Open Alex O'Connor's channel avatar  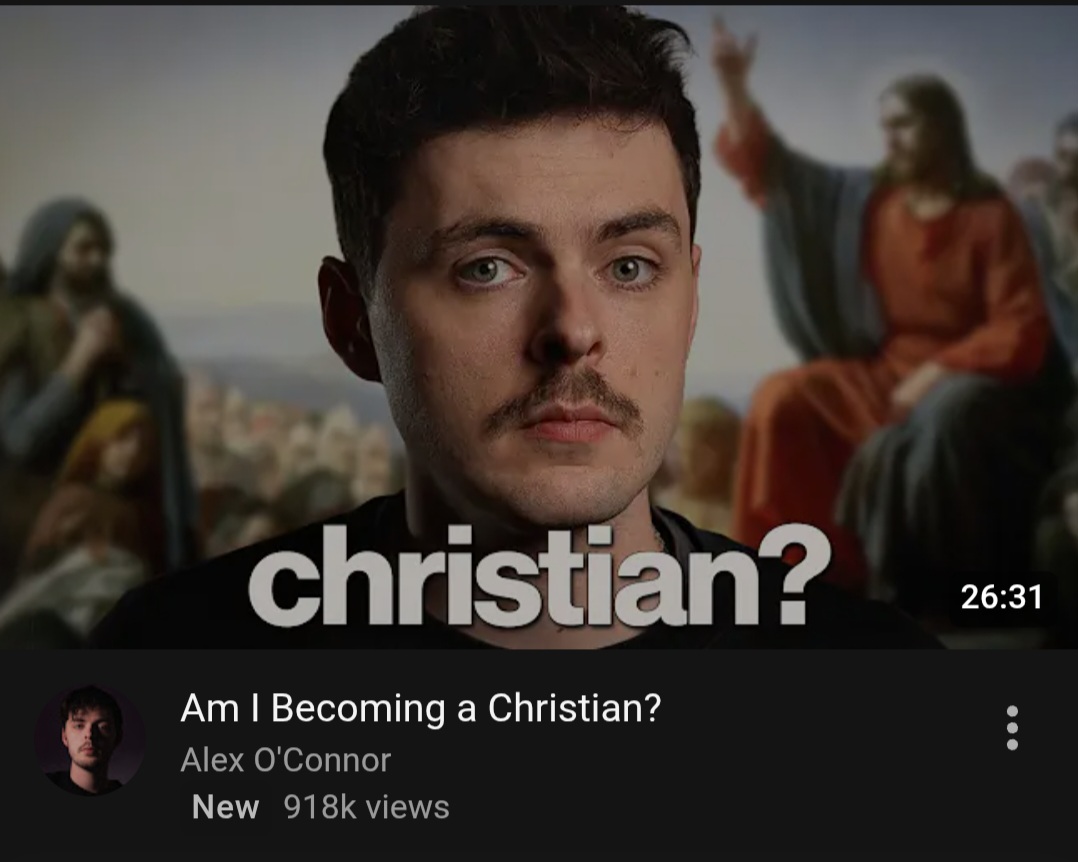(89, 740)
